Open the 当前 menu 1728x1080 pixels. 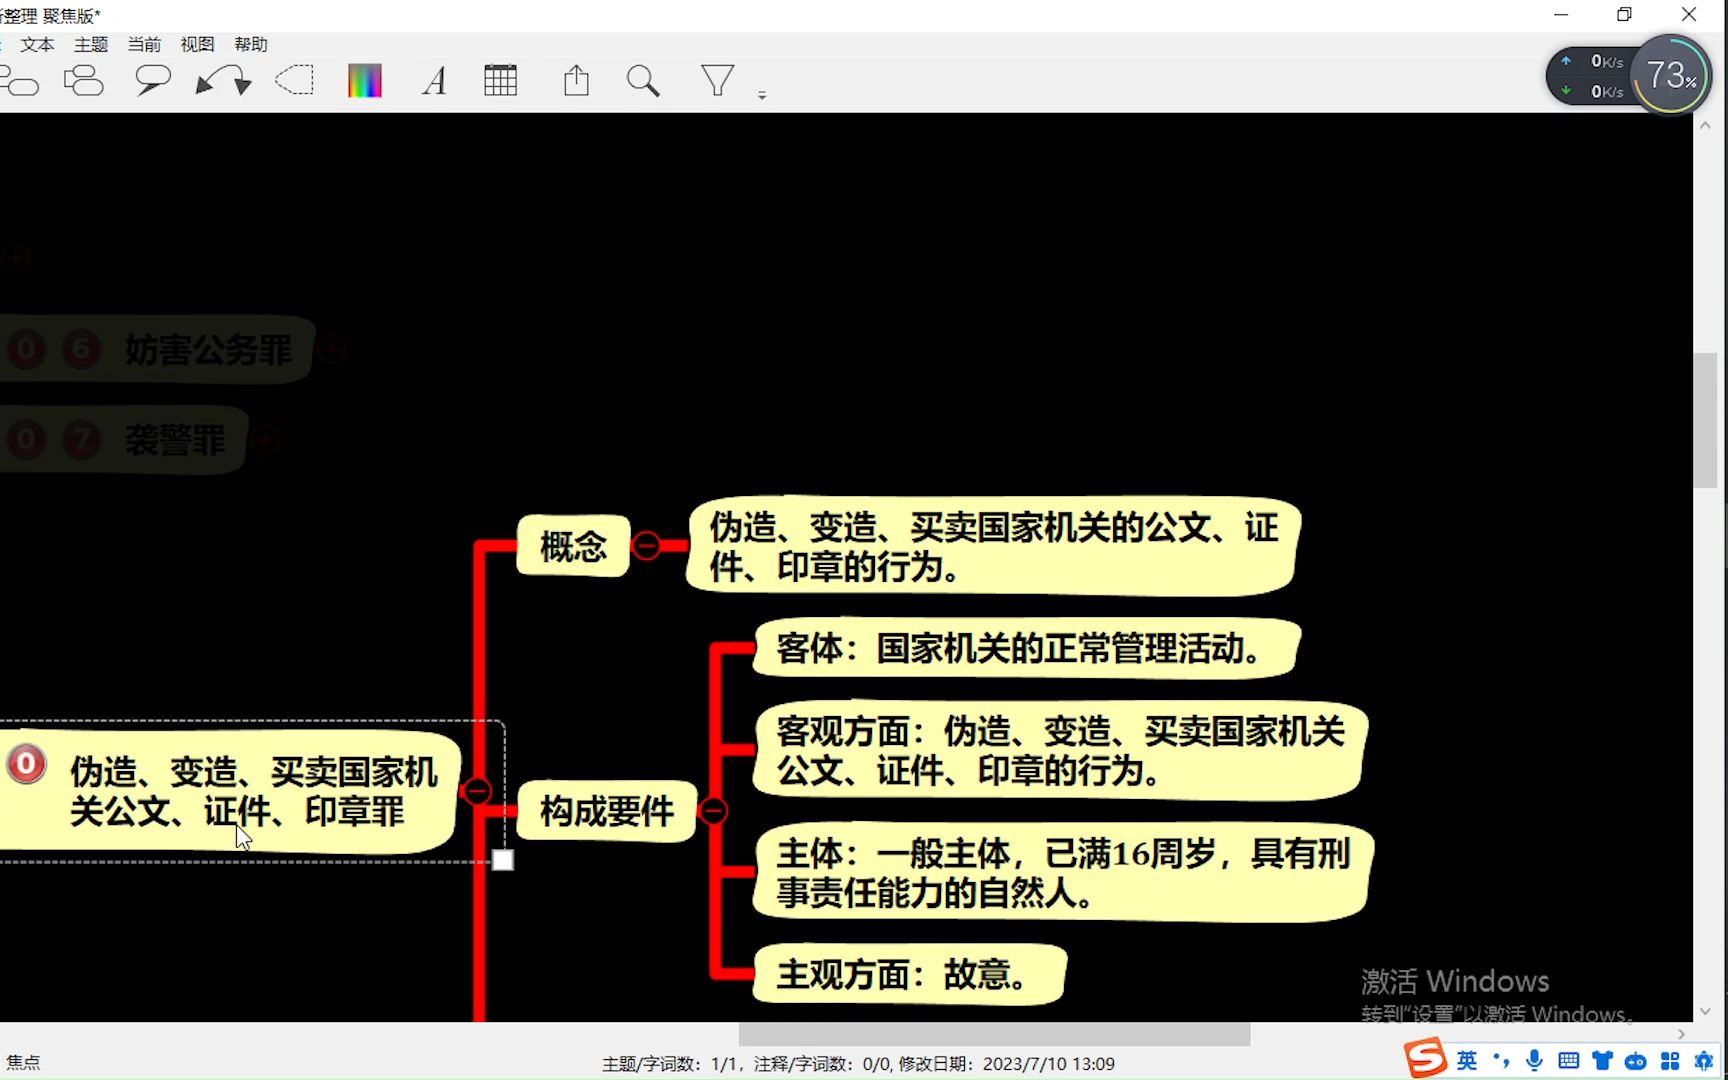(144, 44)
